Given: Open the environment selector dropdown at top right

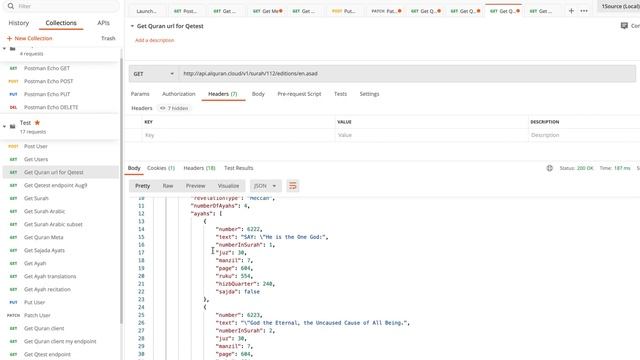Looking at the screenshot, I should (x=620, y=6).
